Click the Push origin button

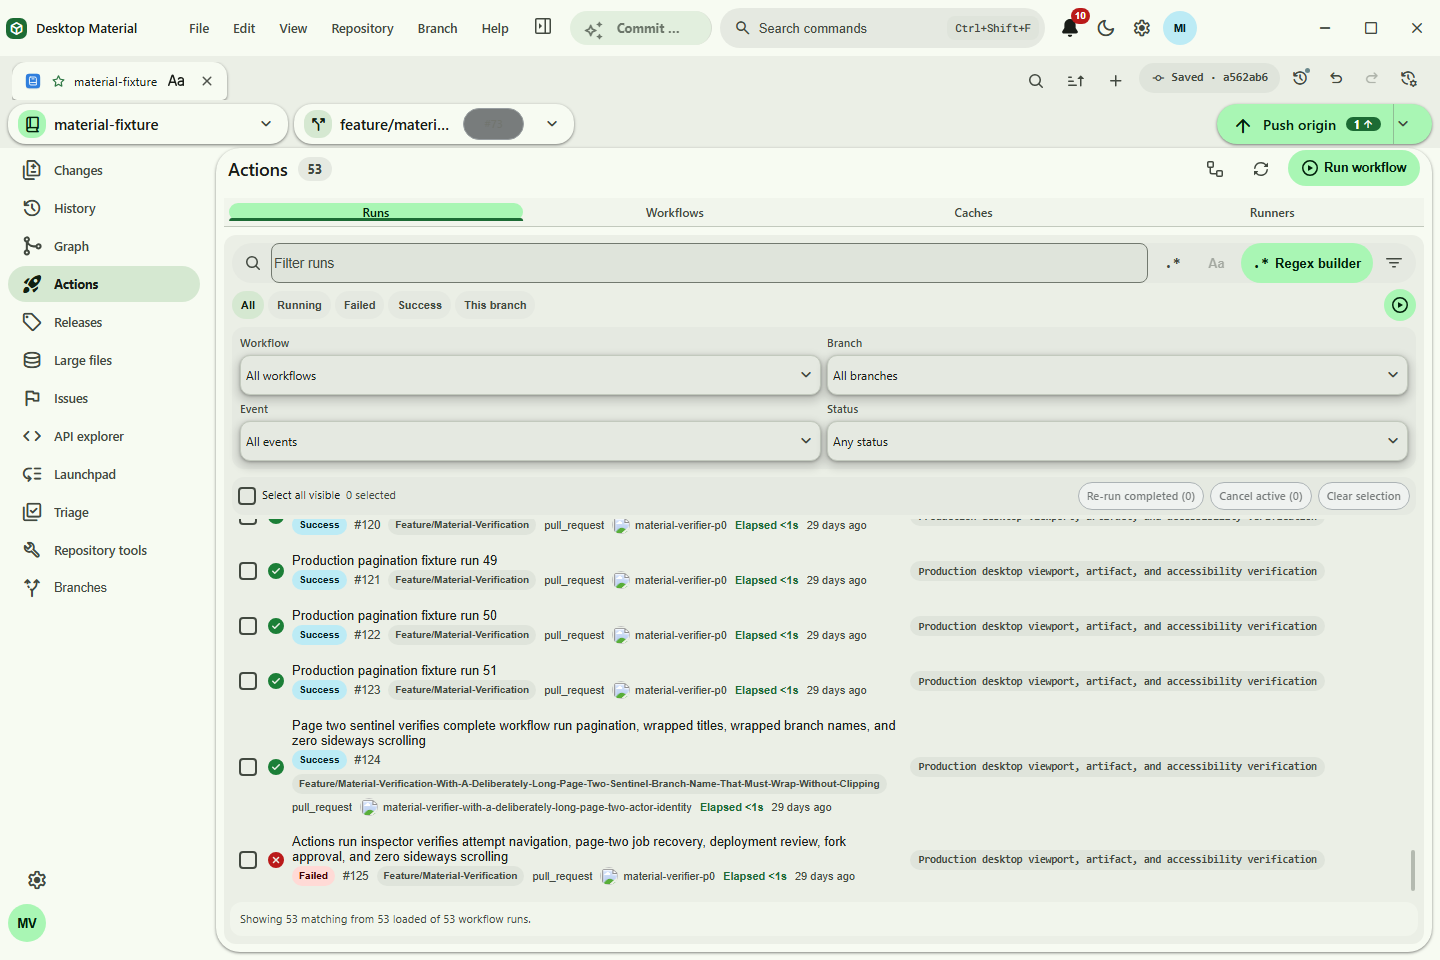(1305, 124)
